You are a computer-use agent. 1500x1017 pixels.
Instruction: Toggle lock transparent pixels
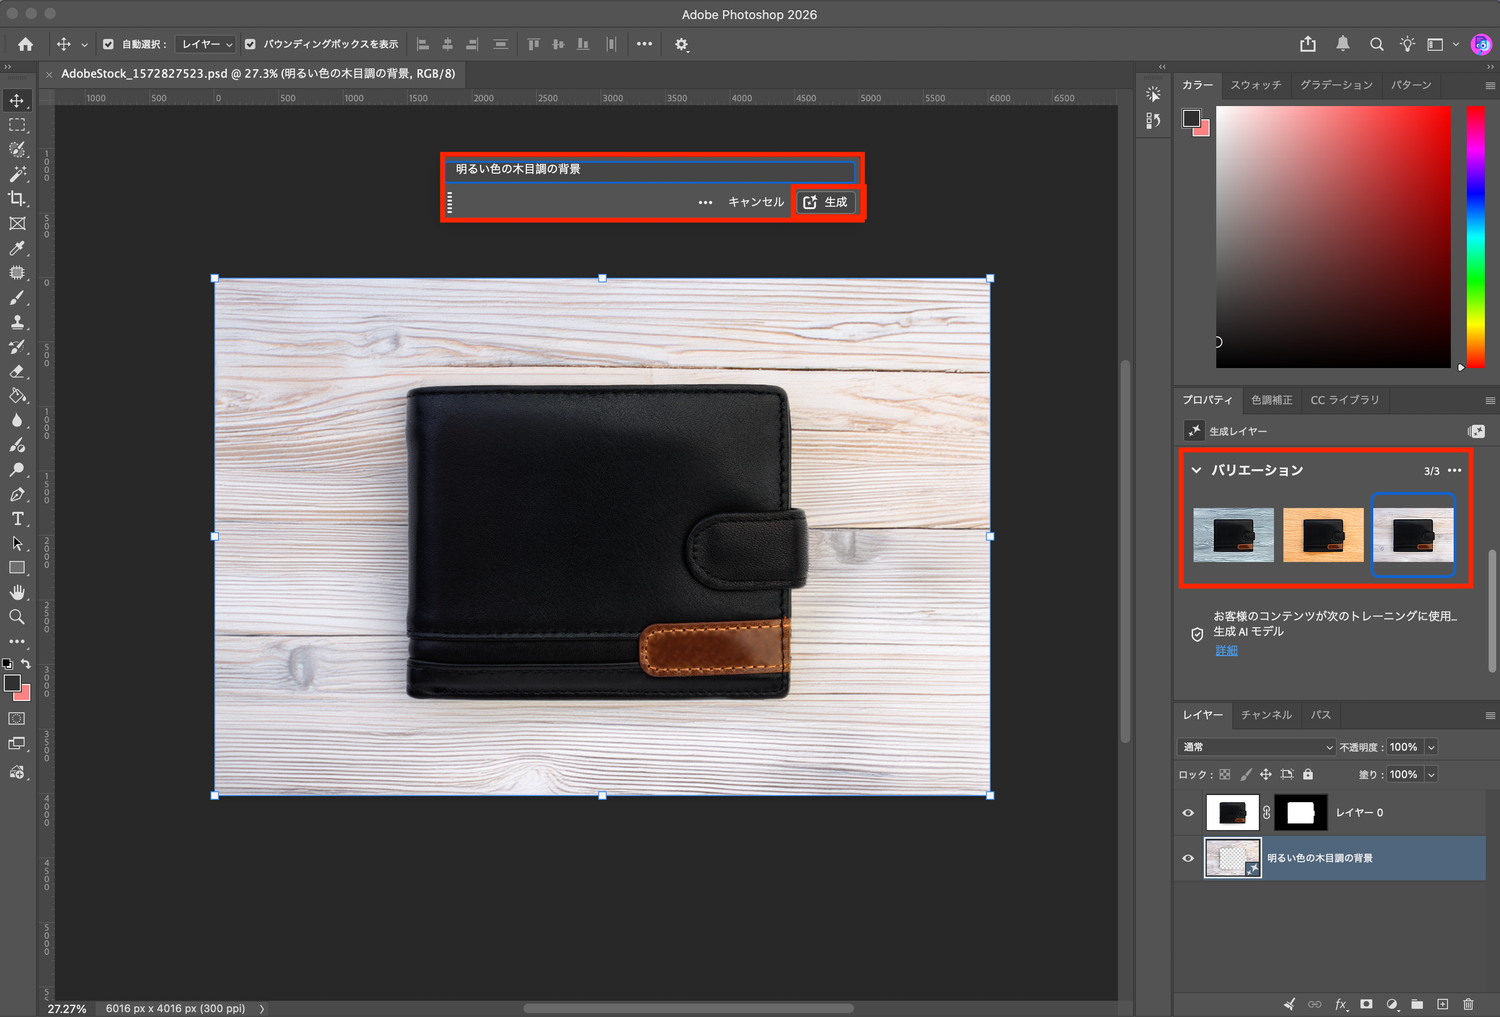[x=1225, y=774]
